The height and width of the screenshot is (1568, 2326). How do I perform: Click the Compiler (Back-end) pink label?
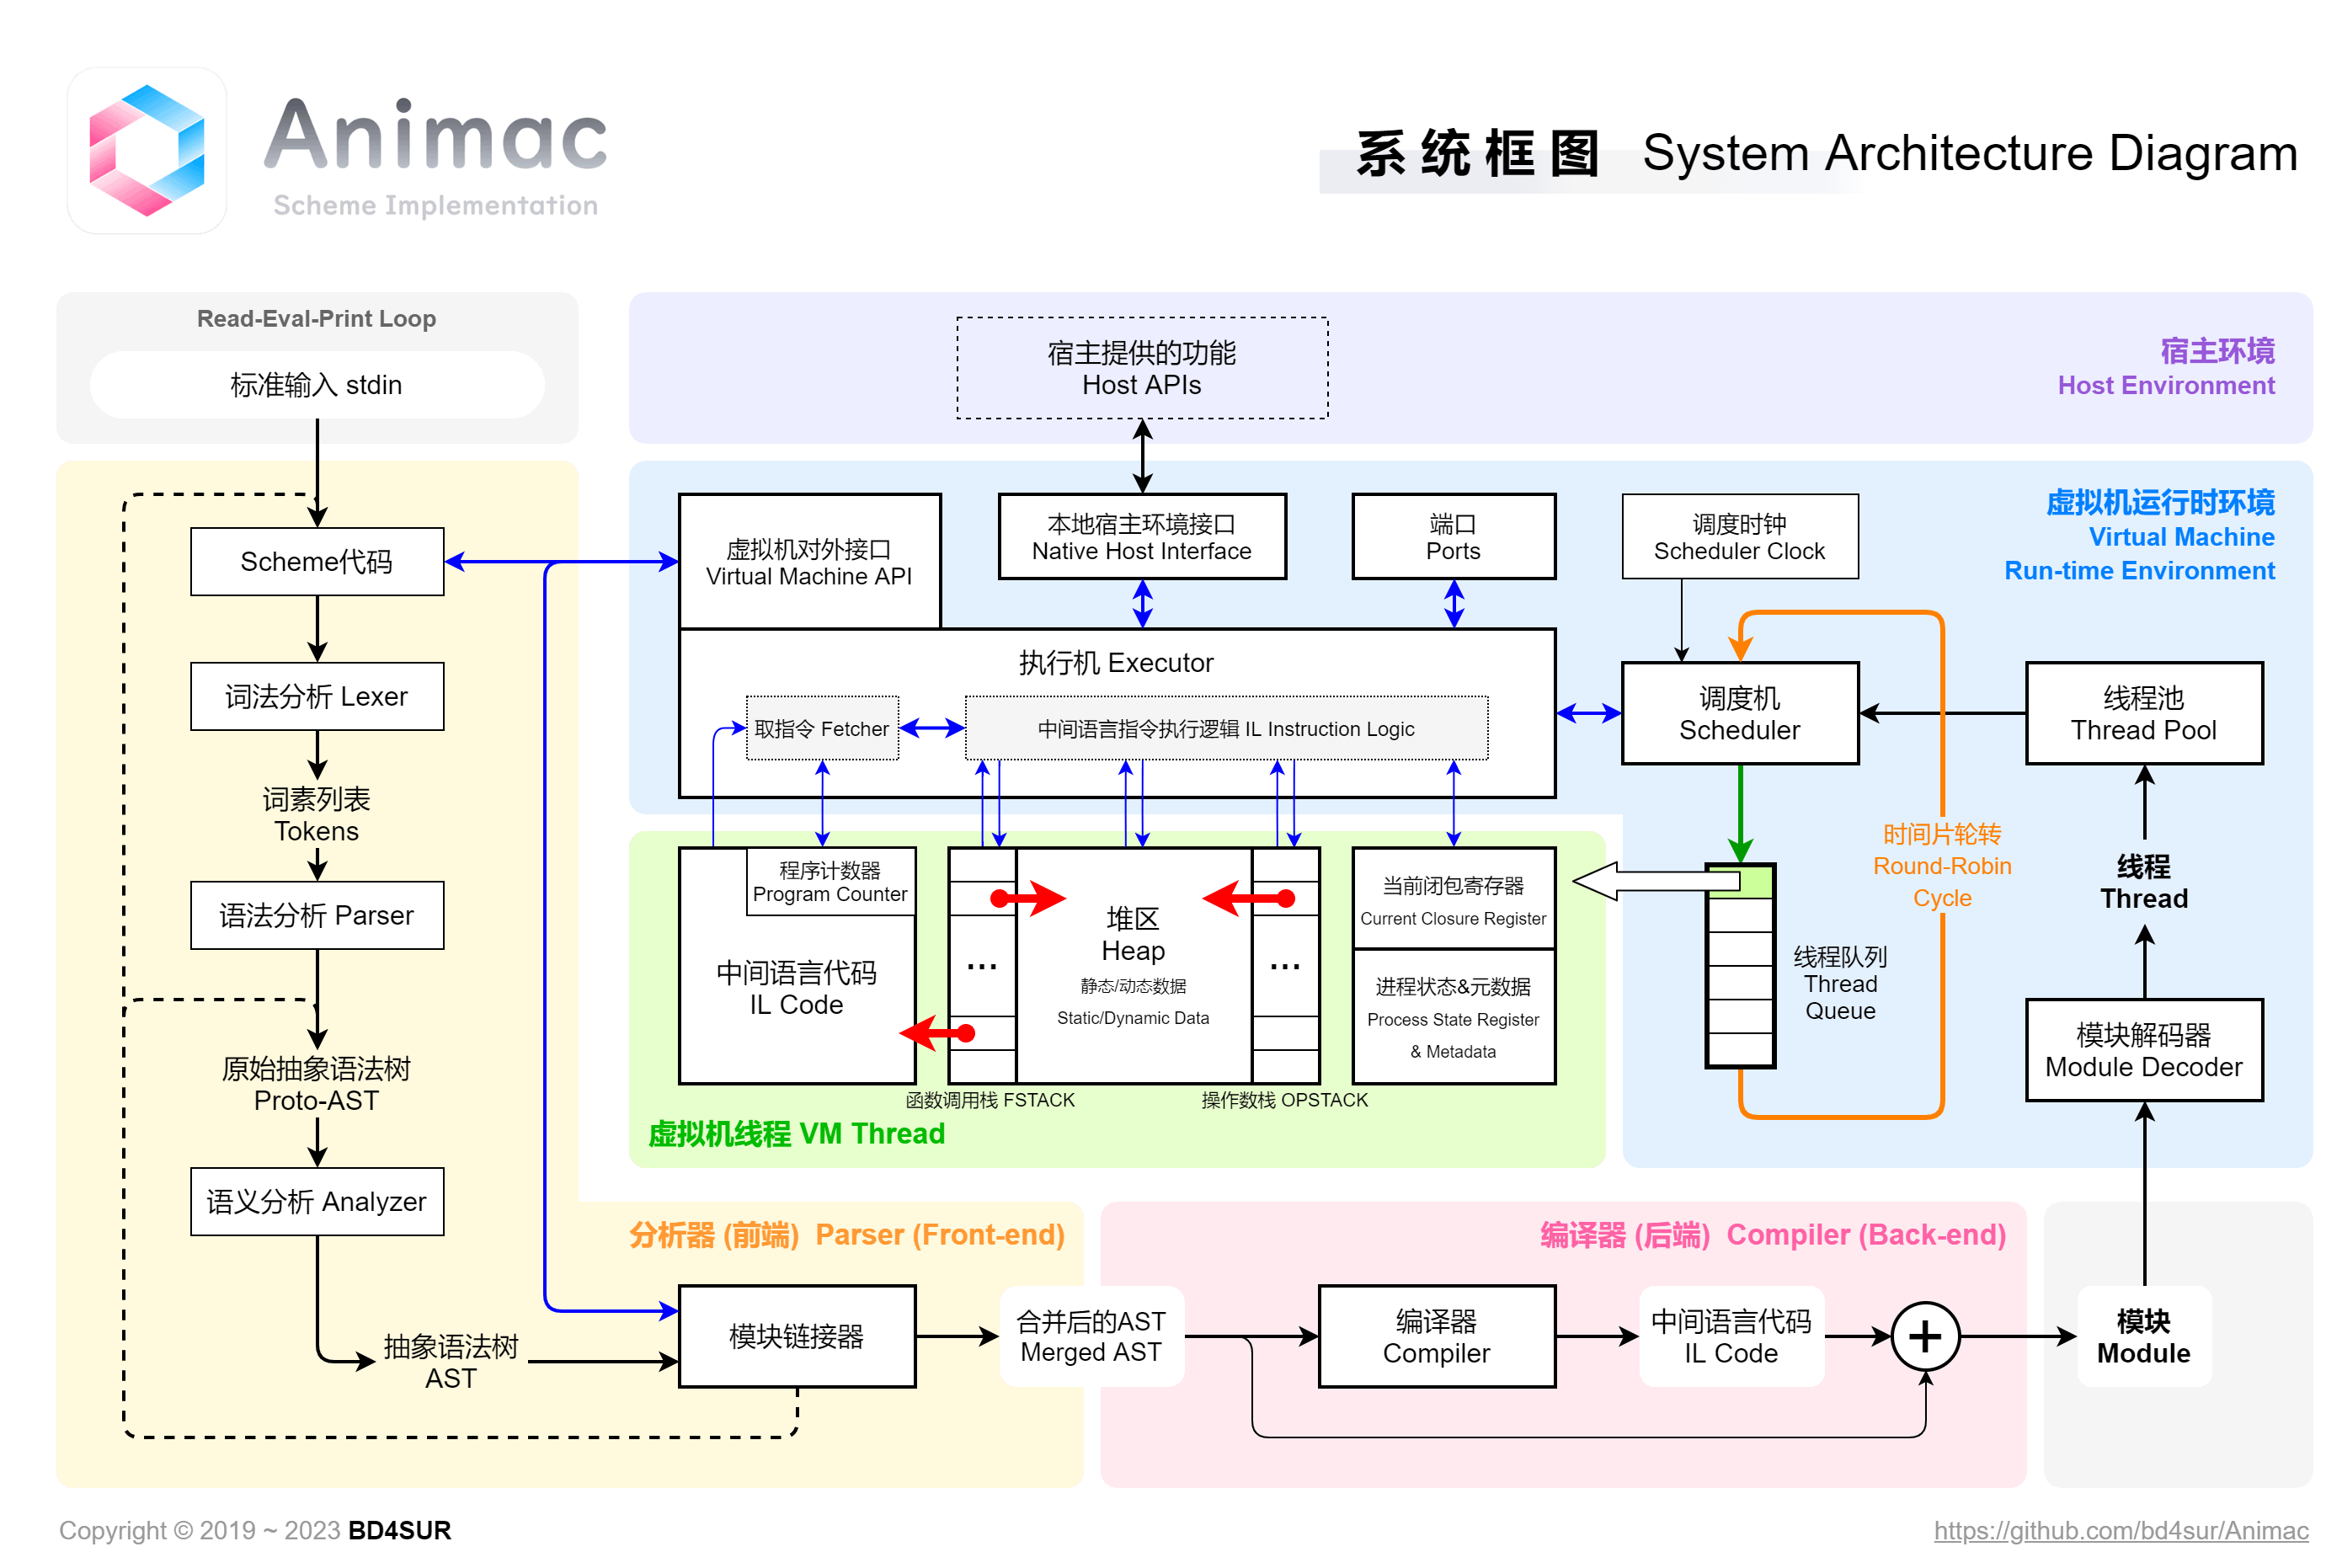click(x=1773, y=1234)
